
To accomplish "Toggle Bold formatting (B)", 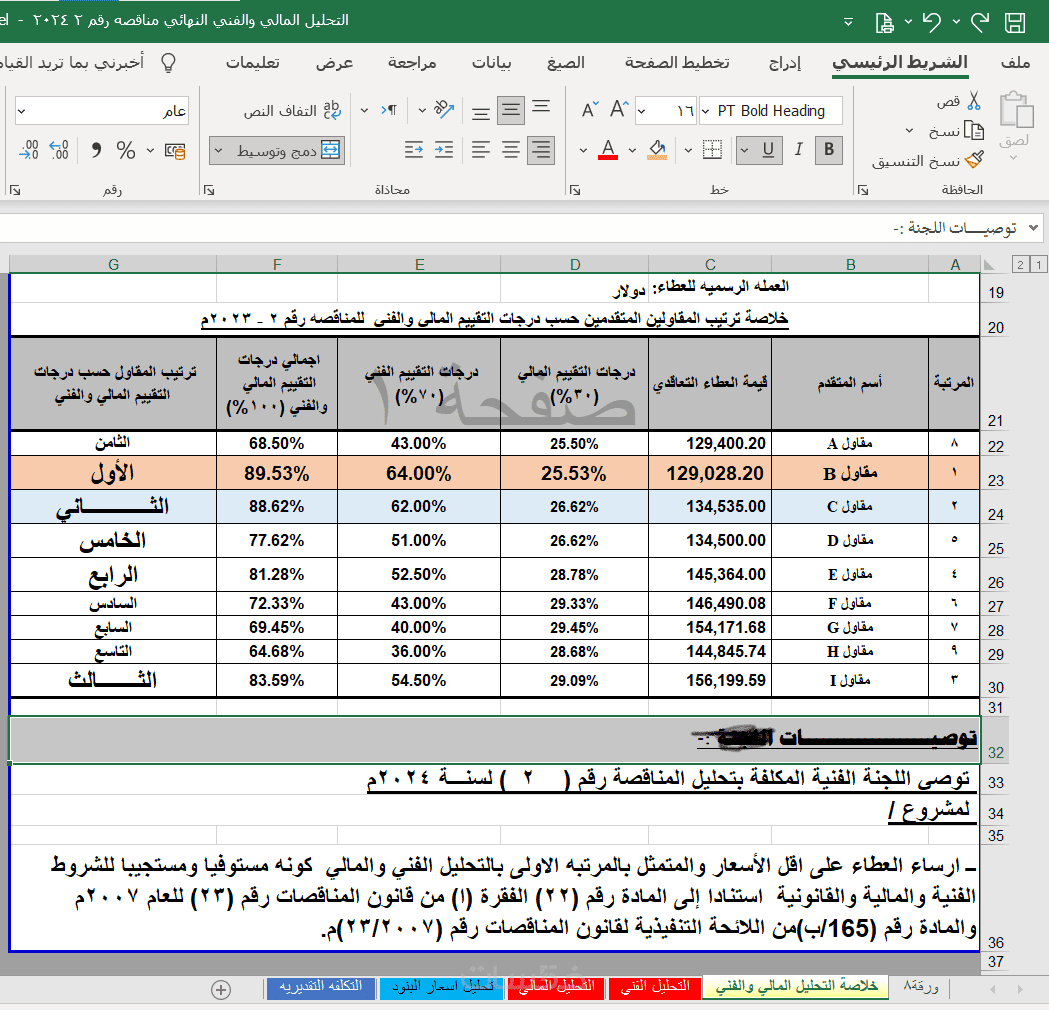I will click(x=829, y=149).
